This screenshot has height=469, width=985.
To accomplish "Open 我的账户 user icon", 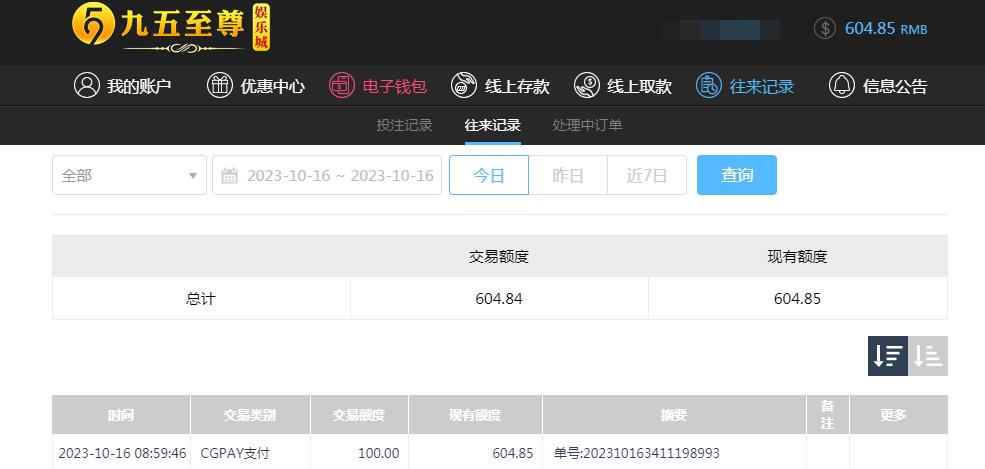I will [x=87, y=85].
